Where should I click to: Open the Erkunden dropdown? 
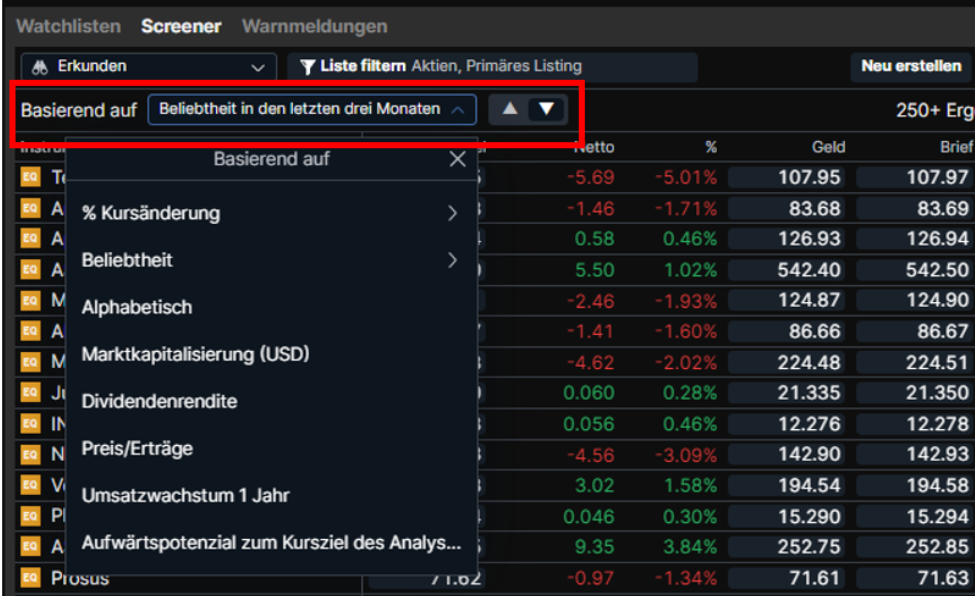147,67
